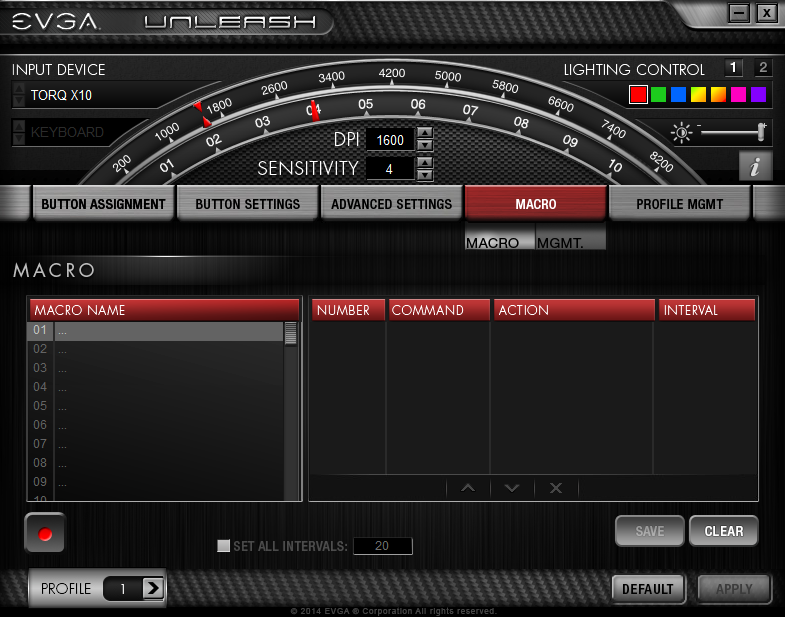Select lighting control profile 1
The height and width of the screenshot is (617, 785).
pyautogui.click(x=734, y=68)
